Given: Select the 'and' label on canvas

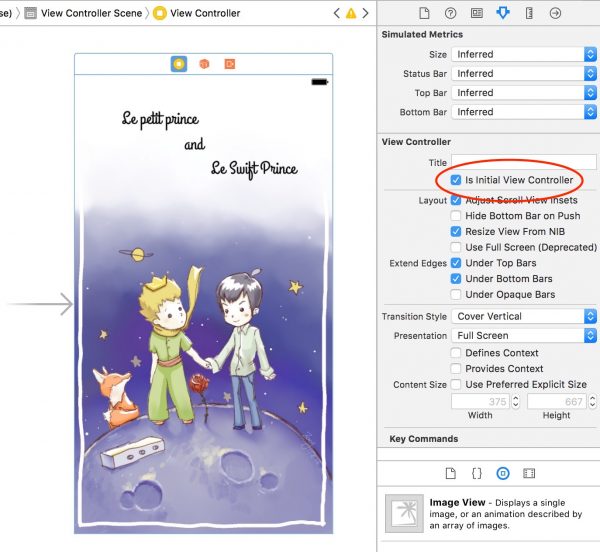Looking at the screenshot, I should pos(194,144).
